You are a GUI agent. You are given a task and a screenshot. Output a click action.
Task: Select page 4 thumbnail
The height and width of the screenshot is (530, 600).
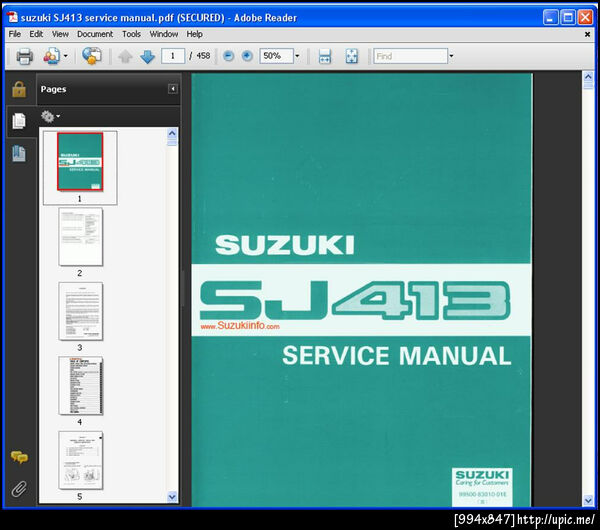click(x=80, y=386)
